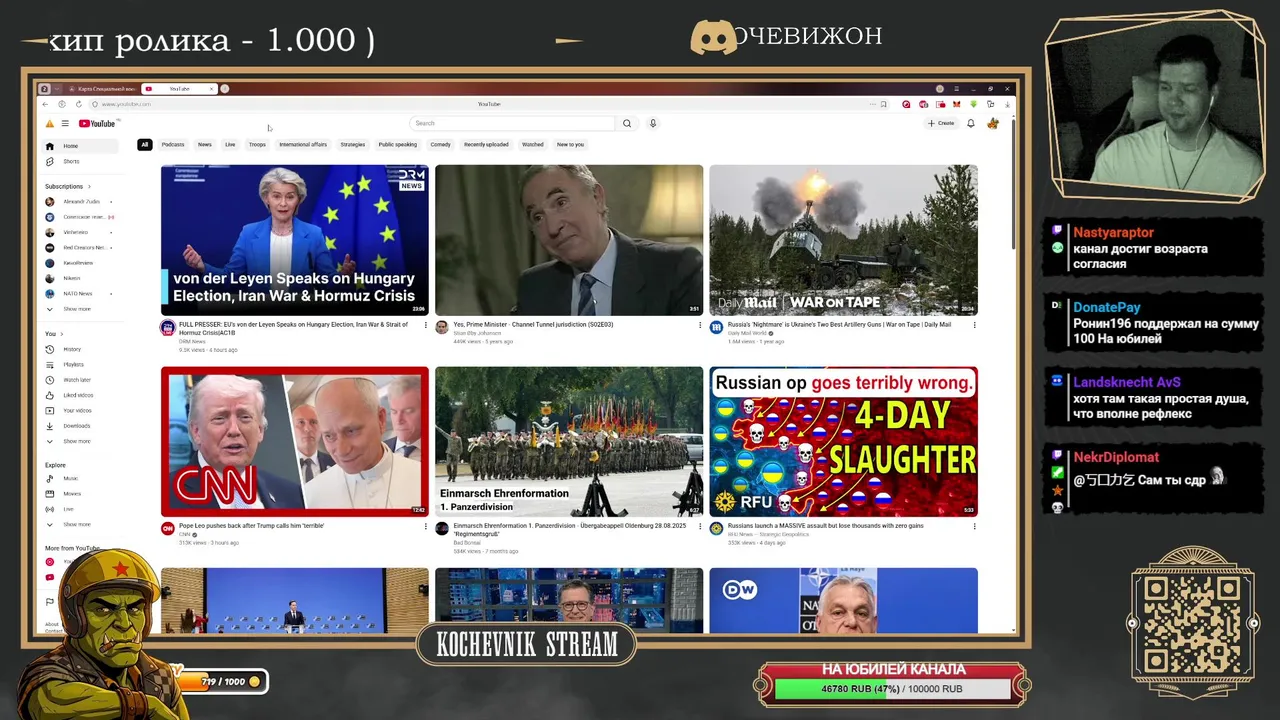The image size is (1280, 720).
Task: Open the Yes, Prime Minister video thumbnail
Action: tap(569, 240)
